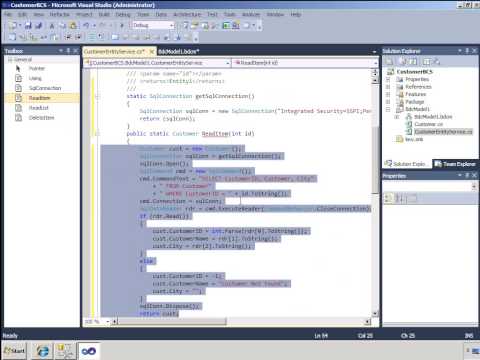Select CustomerEntityService.cs in Solution Explorer

point(443,132)
